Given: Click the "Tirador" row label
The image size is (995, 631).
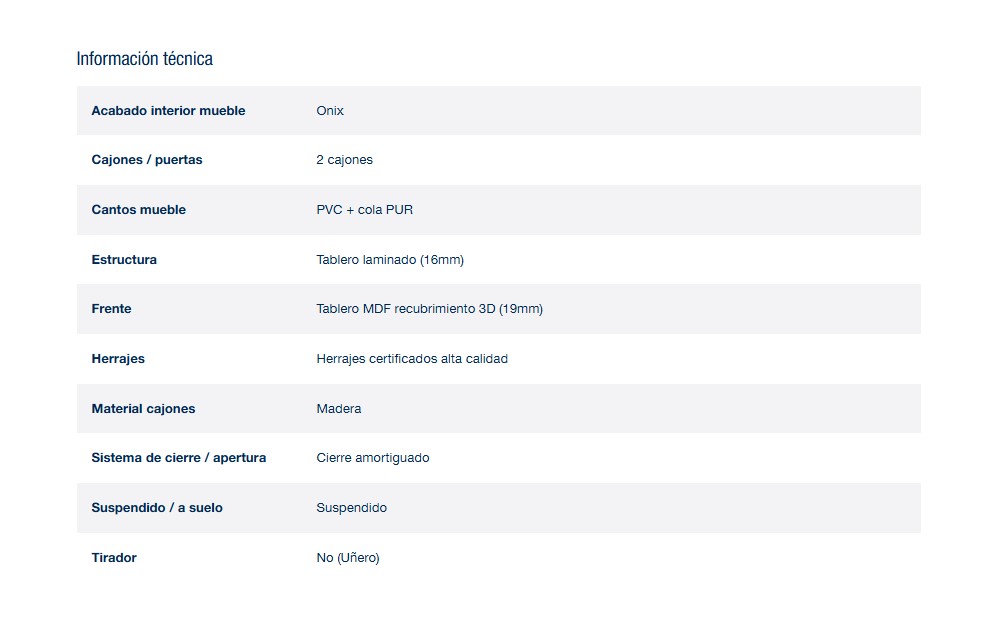Looking at the screenshot, I should [114, 558].
